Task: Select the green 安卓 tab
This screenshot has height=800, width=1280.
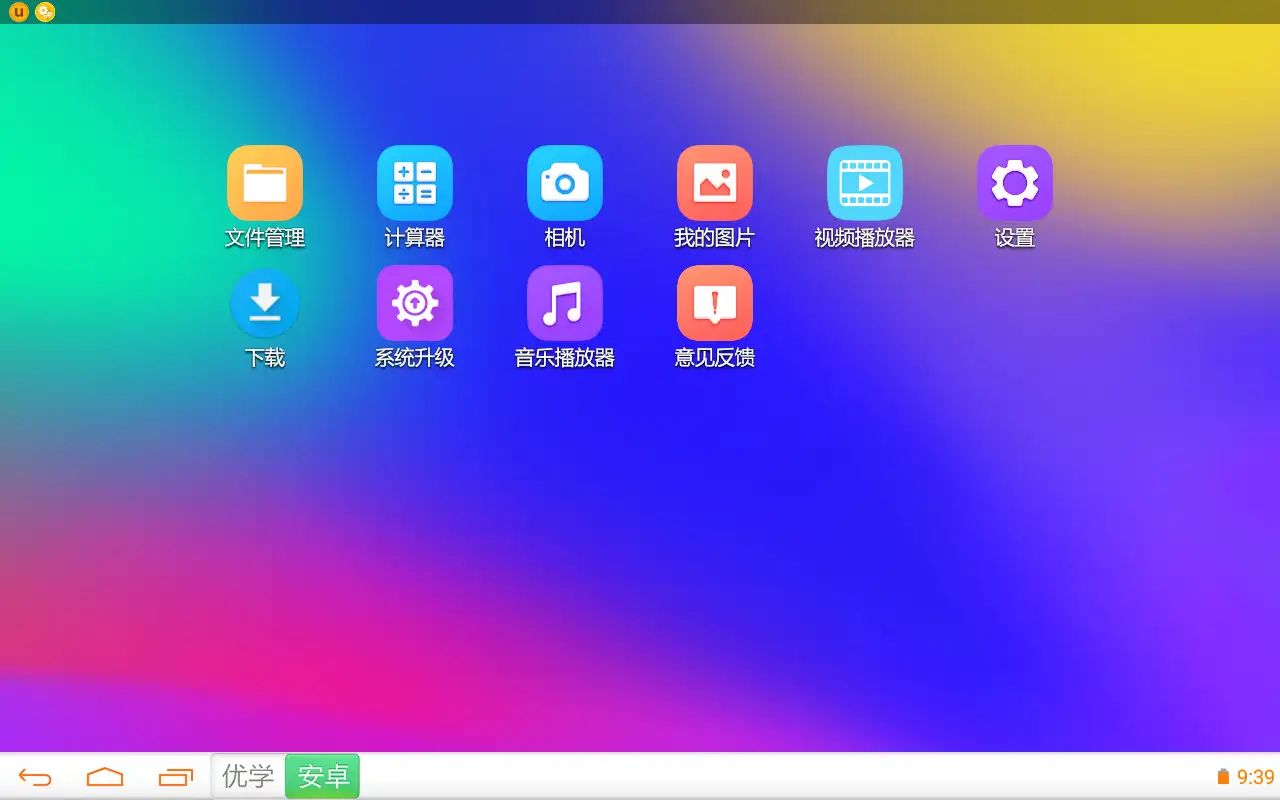Action: point(323,776)
